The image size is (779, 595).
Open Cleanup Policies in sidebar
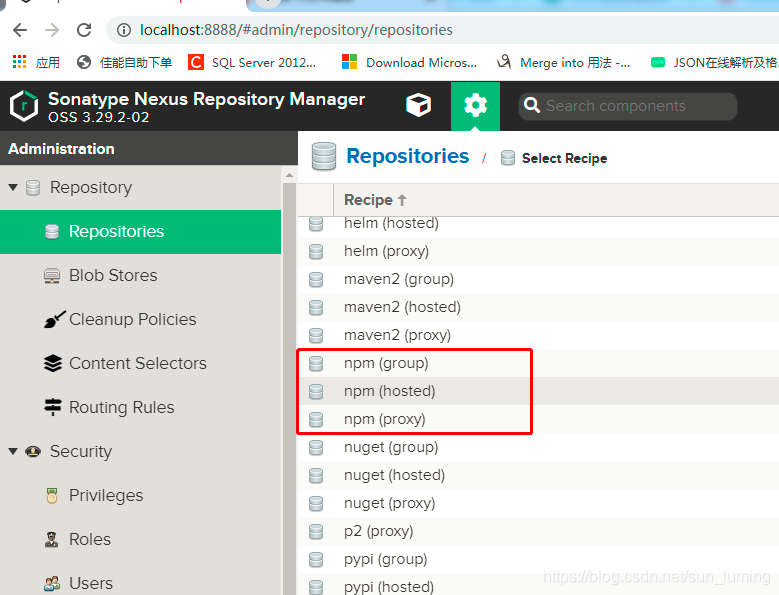tap(141, 319)
